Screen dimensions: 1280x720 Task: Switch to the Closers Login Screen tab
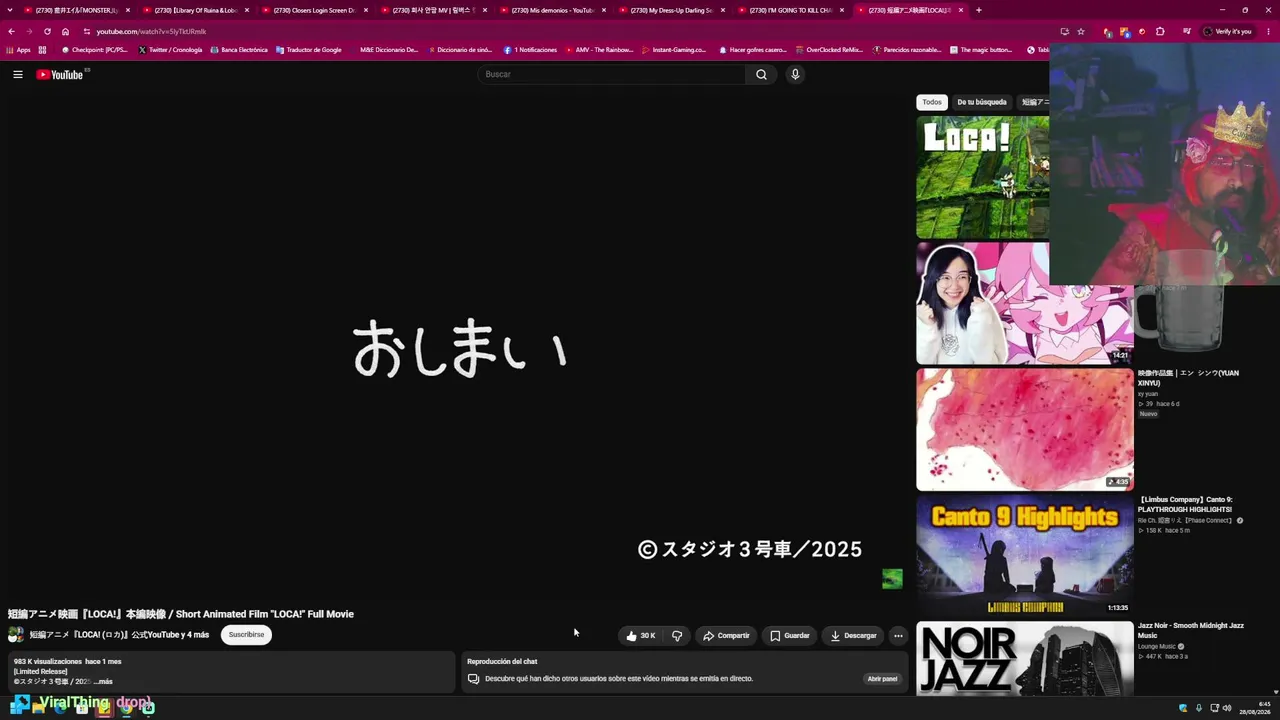(315, 10)
